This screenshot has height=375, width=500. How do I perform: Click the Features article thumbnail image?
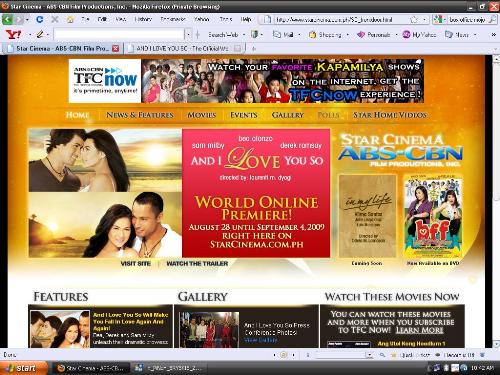[x=60, y=329]
